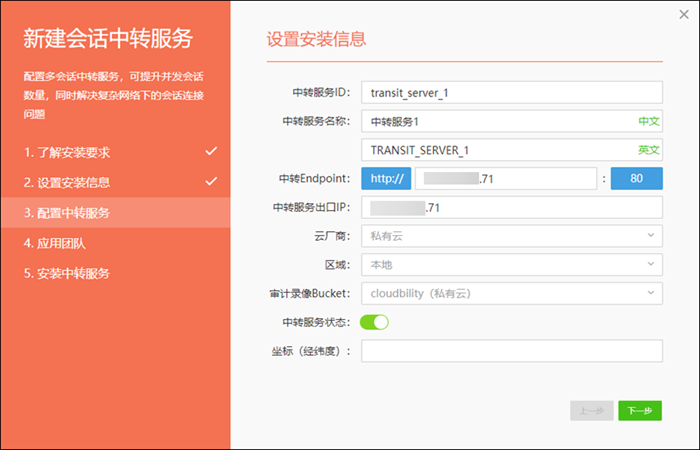Expand the 区域 dropdown

(x=512, y=265)
